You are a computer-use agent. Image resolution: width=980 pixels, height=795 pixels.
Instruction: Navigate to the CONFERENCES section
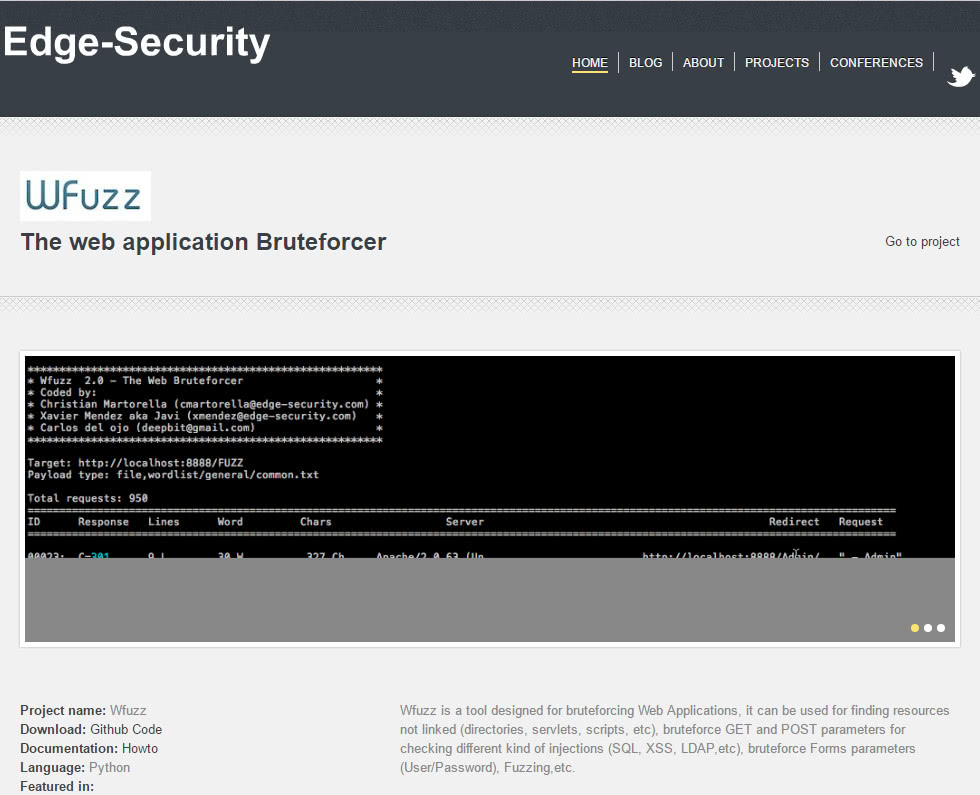[876, 62]
